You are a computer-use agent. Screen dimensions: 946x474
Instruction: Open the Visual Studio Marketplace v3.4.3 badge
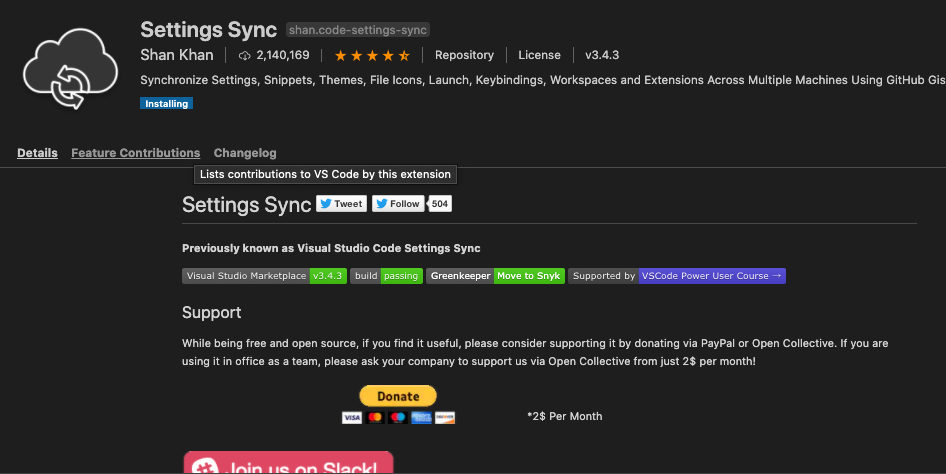pyautogui.click(x=264, y=276)
